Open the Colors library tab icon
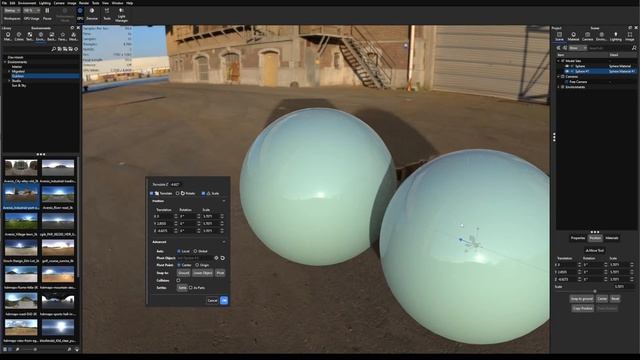The width and height of the screenshot is (640, 360). [19, 36]
